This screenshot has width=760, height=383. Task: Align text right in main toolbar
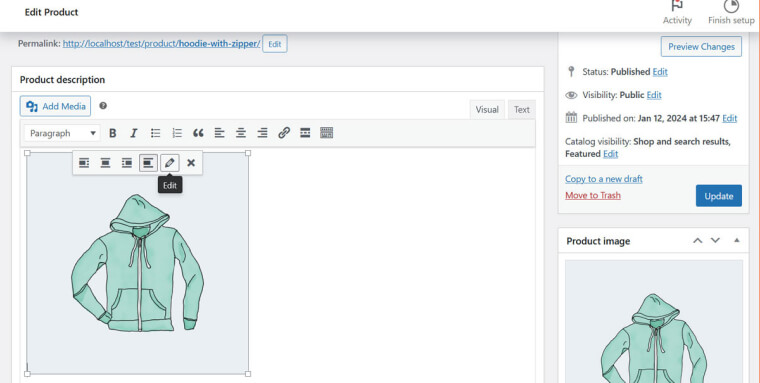point(262,133)
